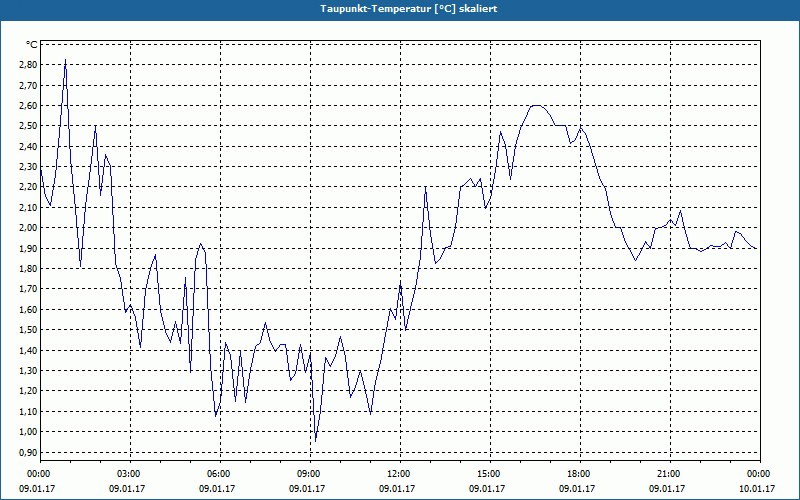Select the 2,70 y-axis label

pos(29,85)
